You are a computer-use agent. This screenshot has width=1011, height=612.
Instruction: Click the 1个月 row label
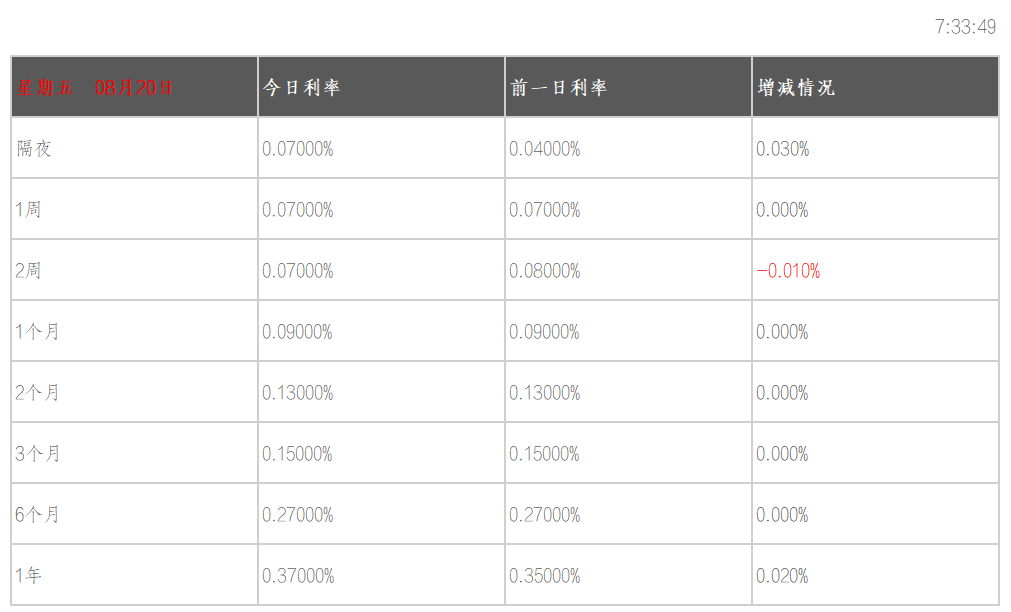[38, 332]
